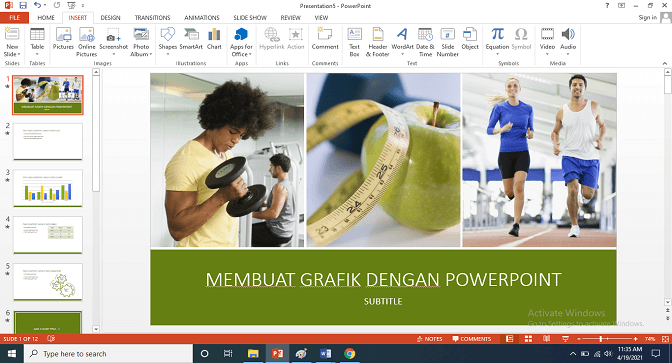Open the Table insert tool
Screen dimensions: 672x363
(37, 42)
